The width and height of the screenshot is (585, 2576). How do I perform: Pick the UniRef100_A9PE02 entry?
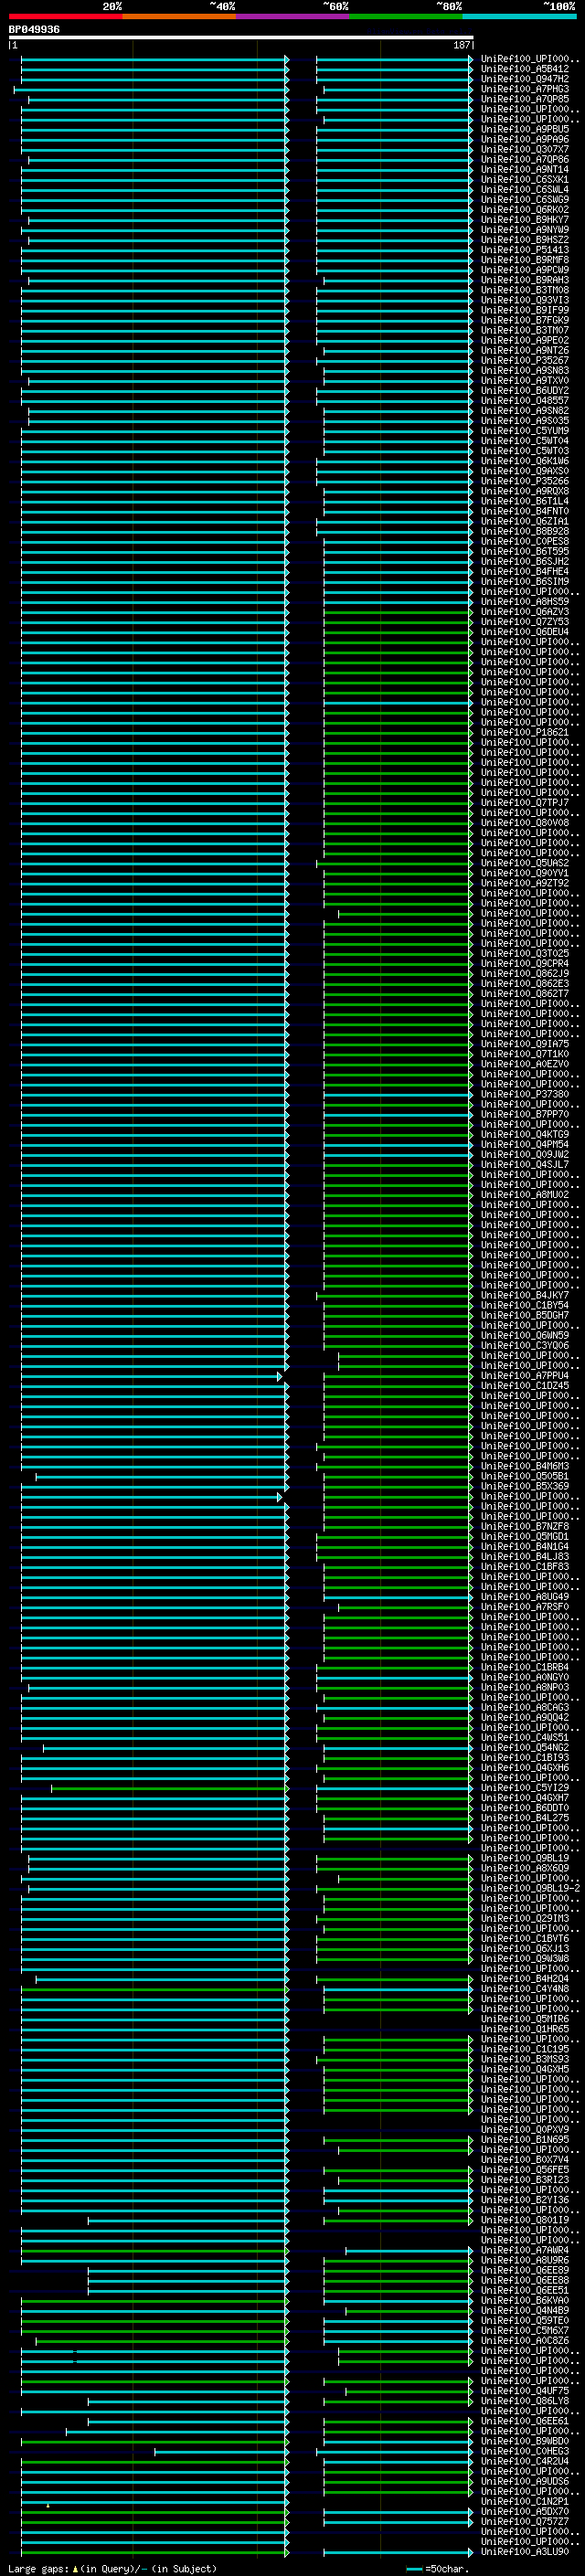tap(525, 340)
